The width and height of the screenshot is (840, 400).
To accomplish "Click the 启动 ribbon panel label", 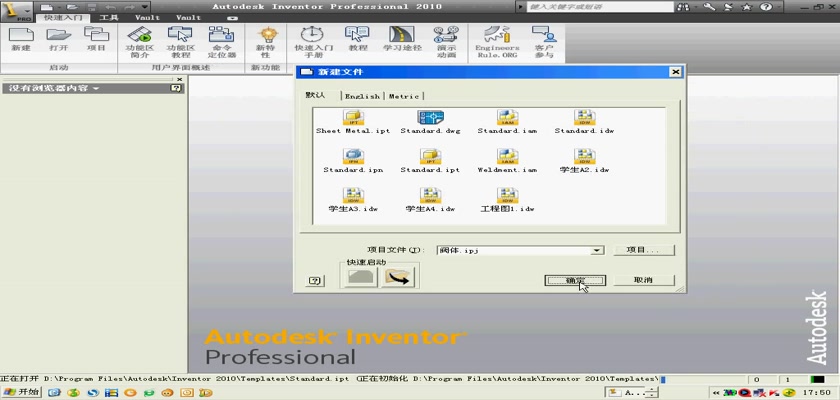I will (58, 68).
